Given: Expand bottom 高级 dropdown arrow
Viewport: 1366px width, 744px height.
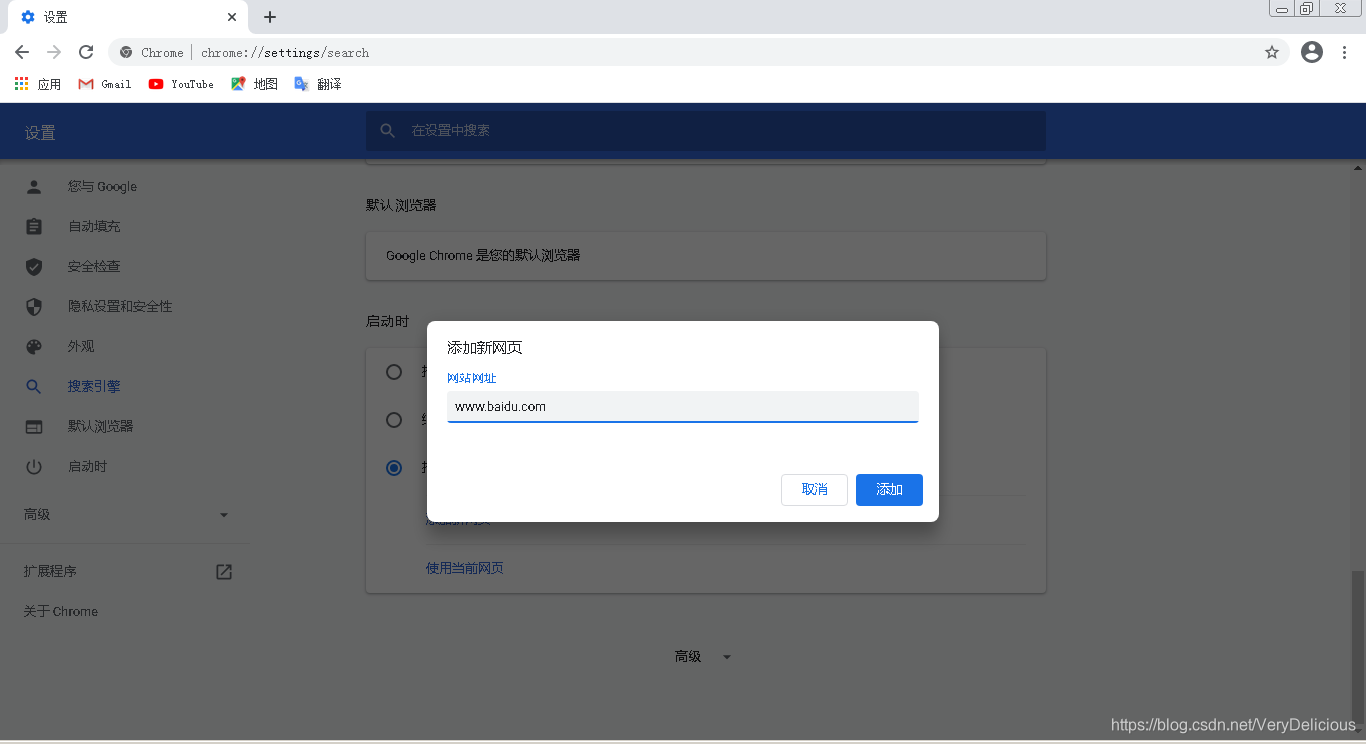Looking at the screenshot, I should 727,657.
